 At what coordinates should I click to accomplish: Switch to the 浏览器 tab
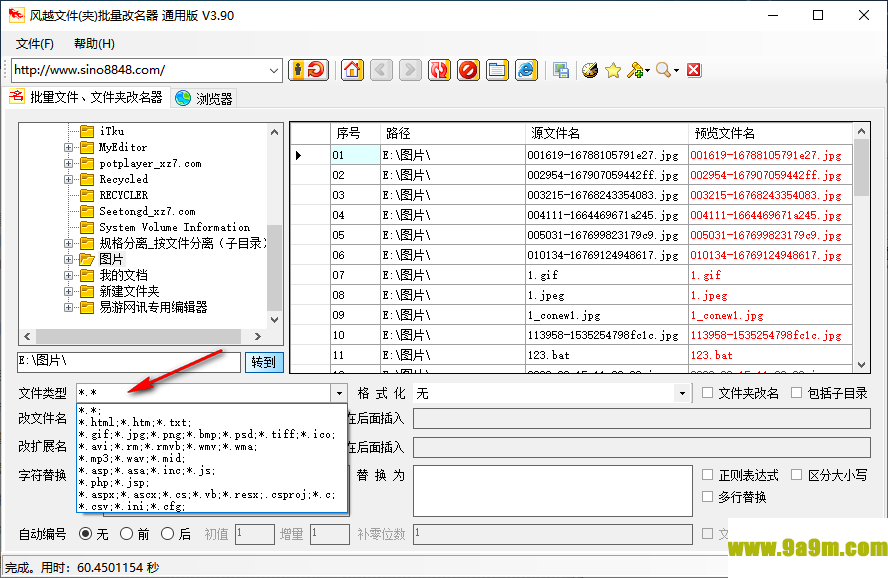click(x=204, y=99)
